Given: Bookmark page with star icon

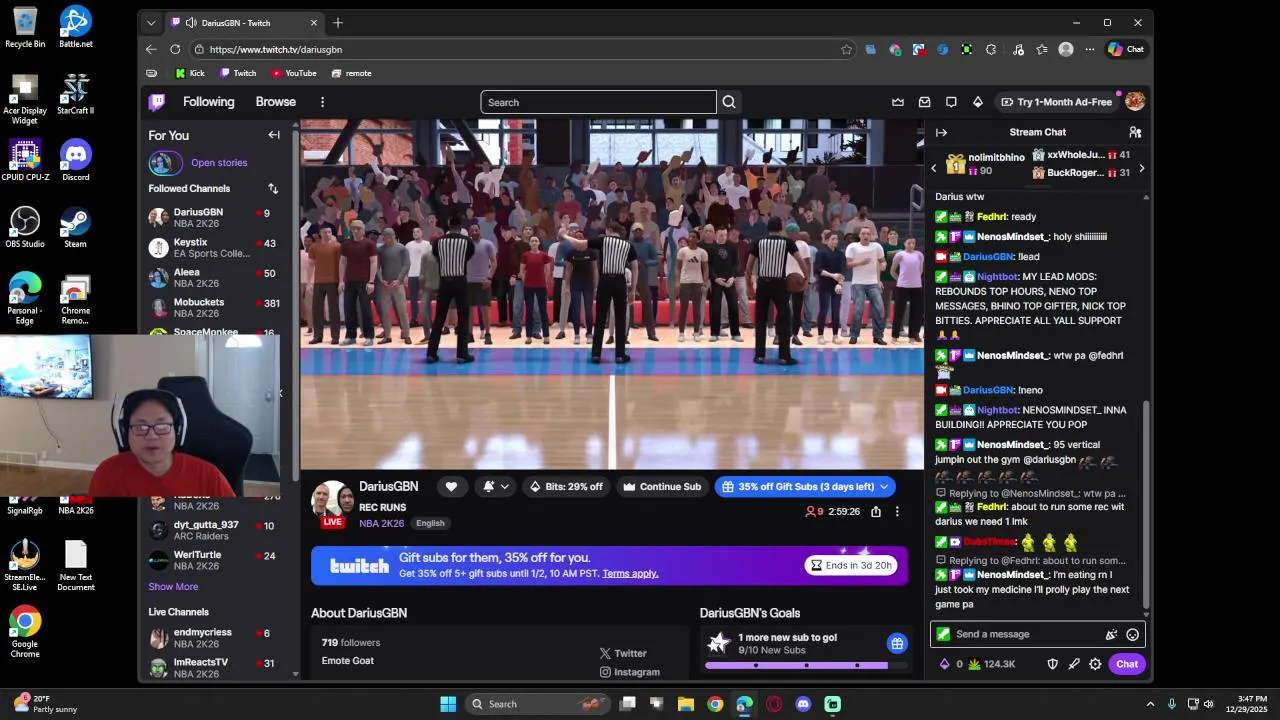Looking at the screenshot, I should [847, 49].
